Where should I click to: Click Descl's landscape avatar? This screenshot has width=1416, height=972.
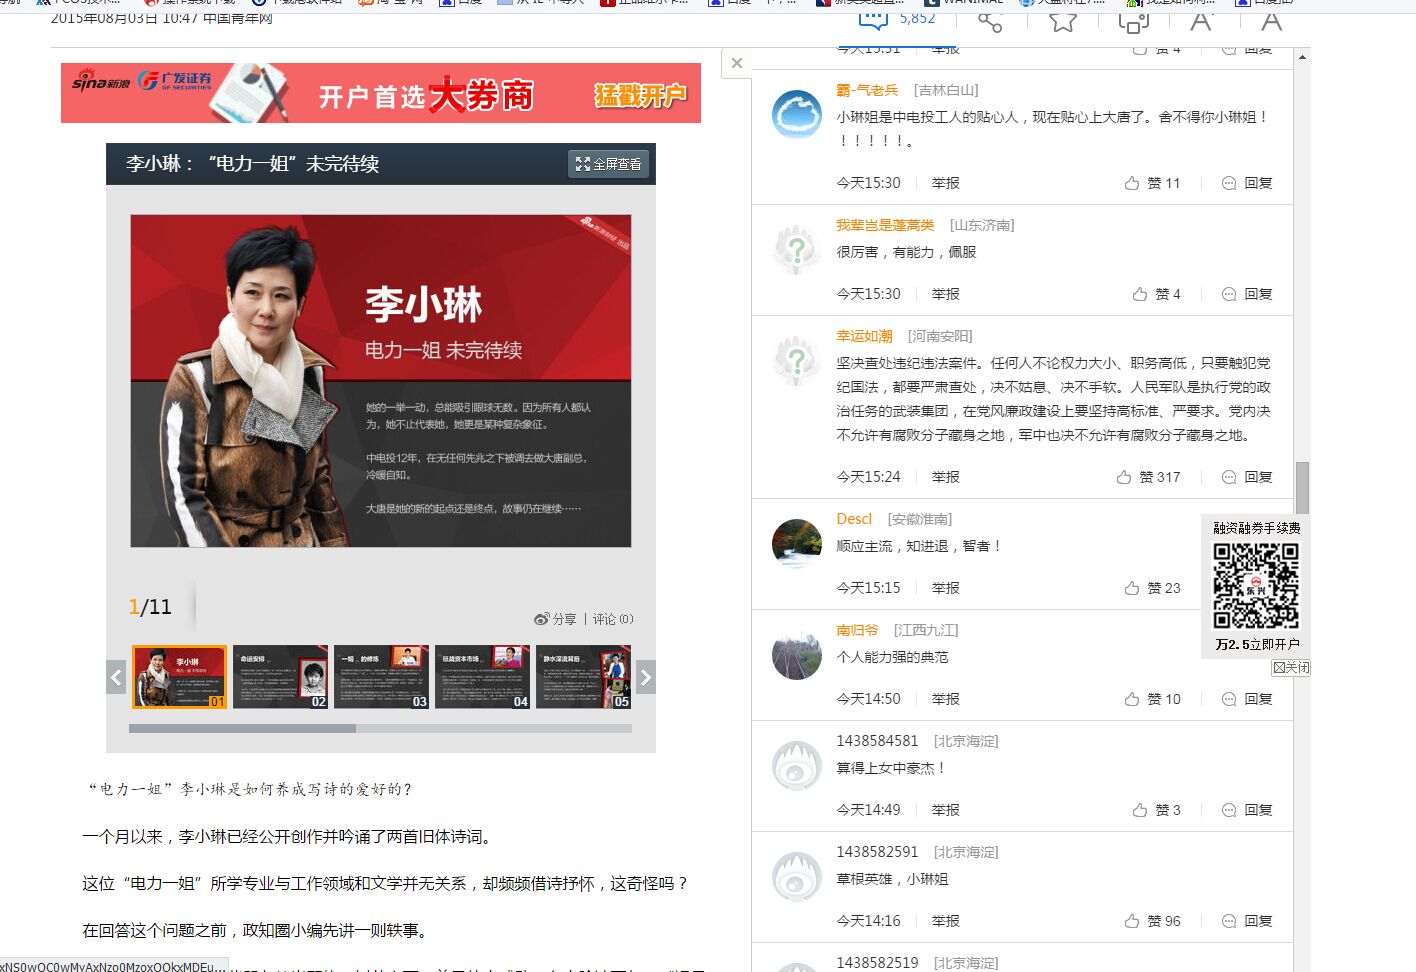(797, 543)
